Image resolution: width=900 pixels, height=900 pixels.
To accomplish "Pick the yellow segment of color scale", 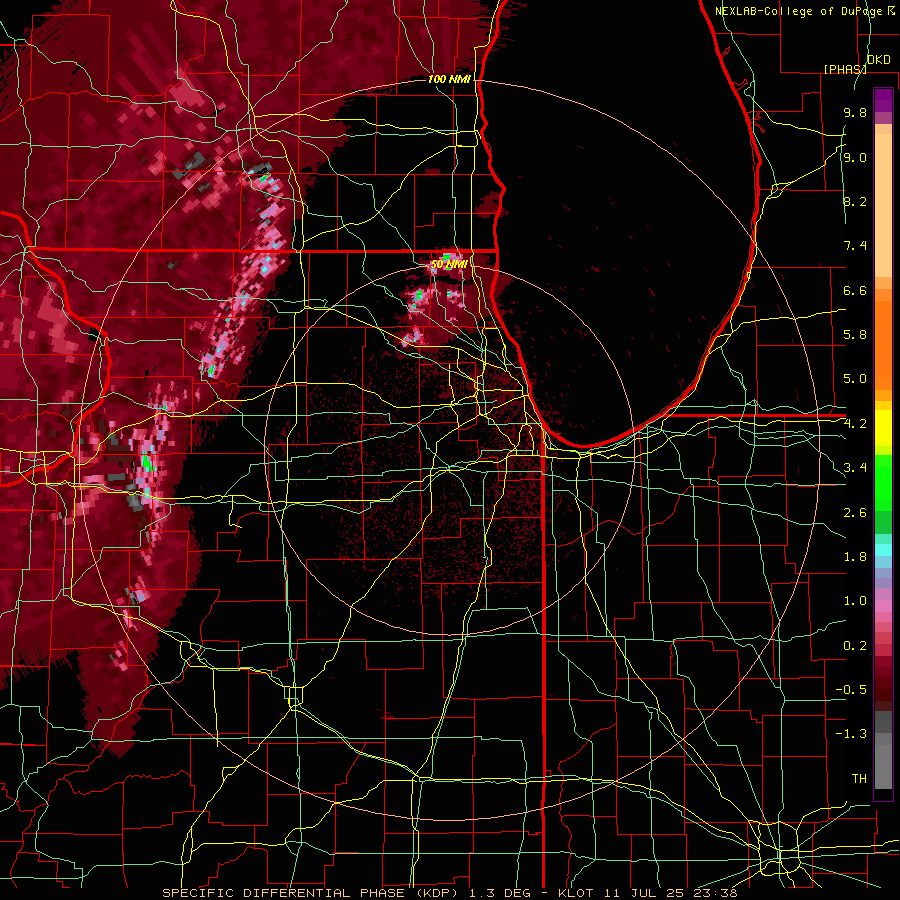I will (x=883, y=428).
